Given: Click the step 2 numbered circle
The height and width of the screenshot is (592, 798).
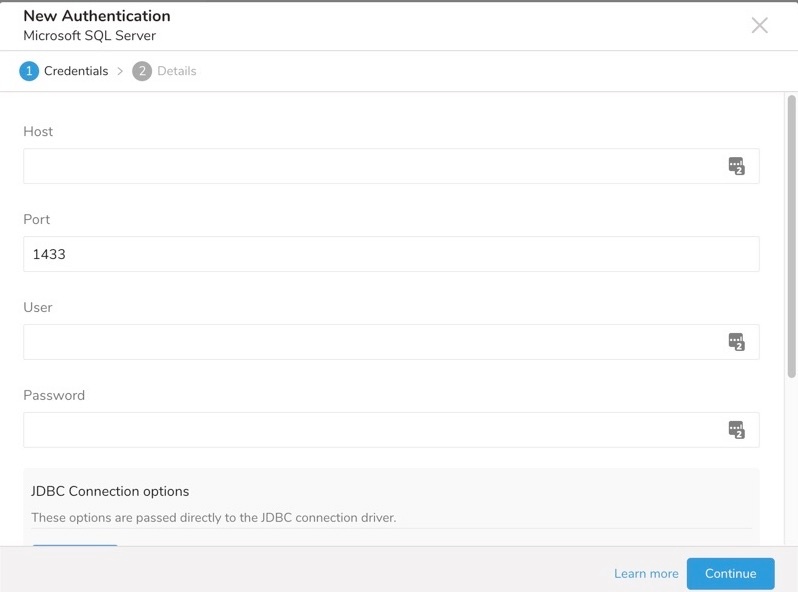Looking at the screenshot, I should 142,71.
